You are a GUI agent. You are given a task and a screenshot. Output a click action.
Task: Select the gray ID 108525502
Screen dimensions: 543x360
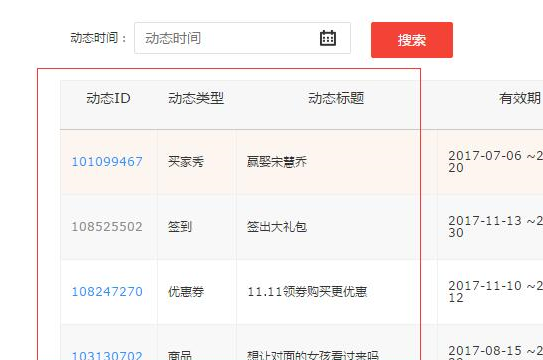click(107, 227)
